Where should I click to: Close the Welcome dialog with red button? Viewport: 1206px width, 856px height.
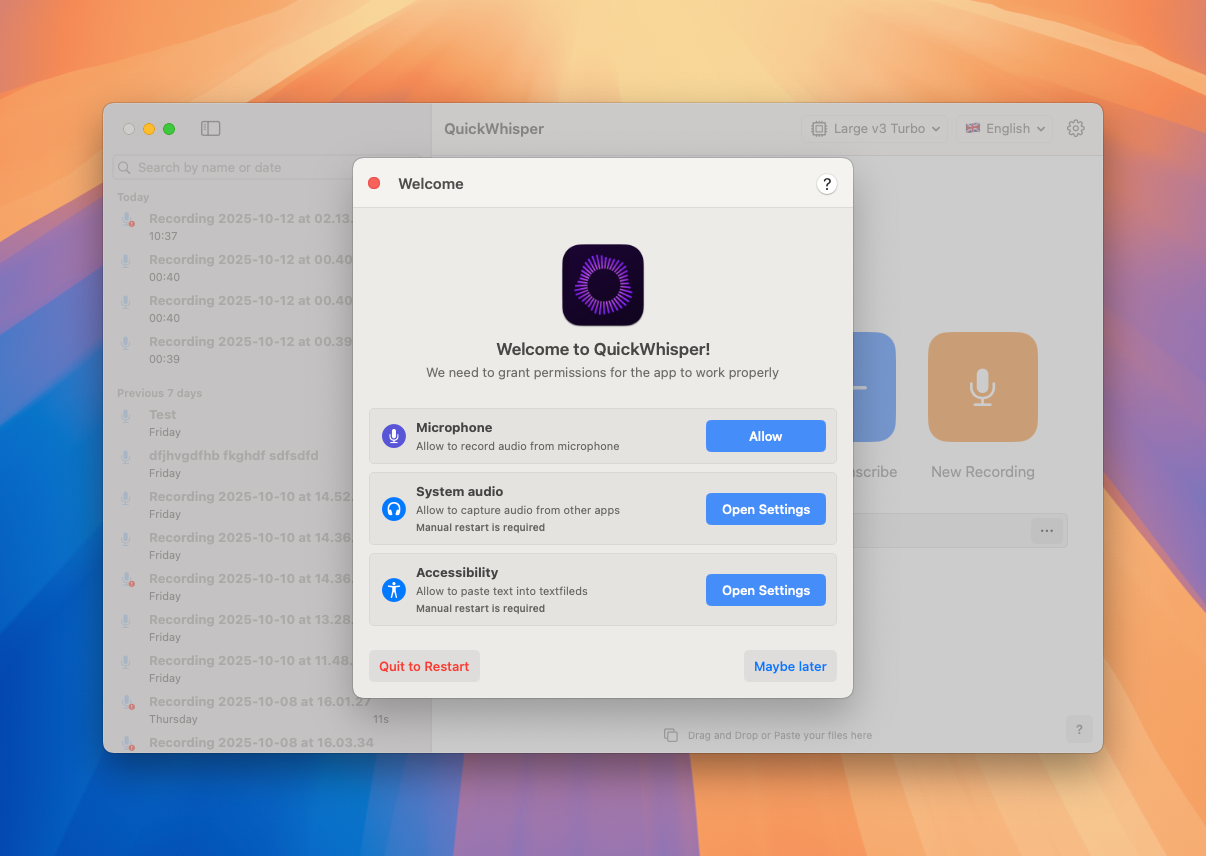click(374, 183)
